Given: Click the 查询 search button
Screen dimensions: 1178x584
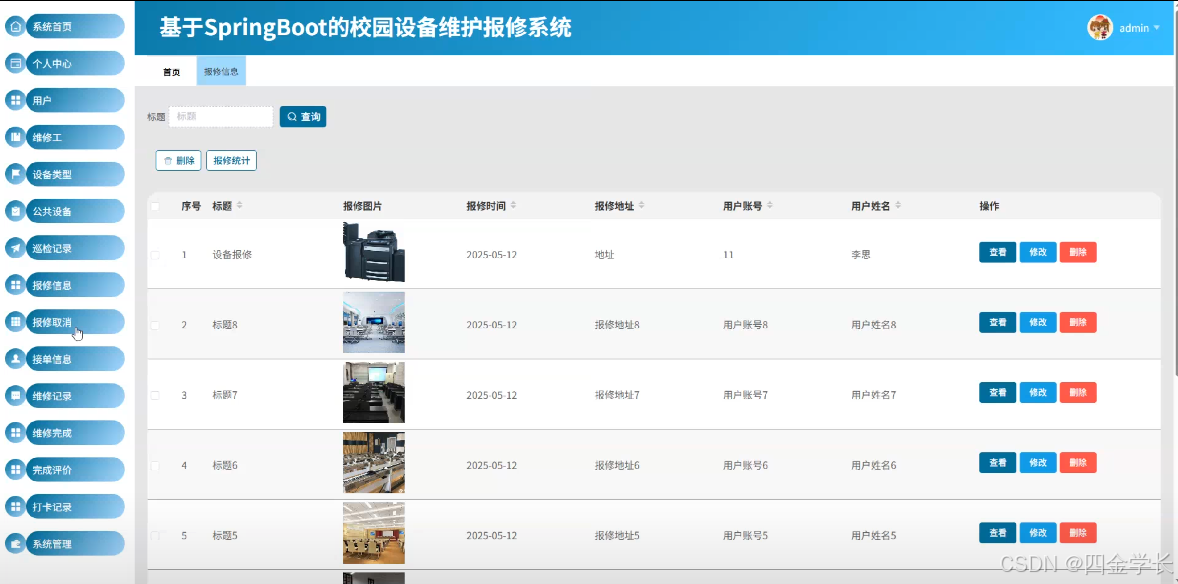Looking at the screenshot, I should pyautogui.click(x=303, y=116).
